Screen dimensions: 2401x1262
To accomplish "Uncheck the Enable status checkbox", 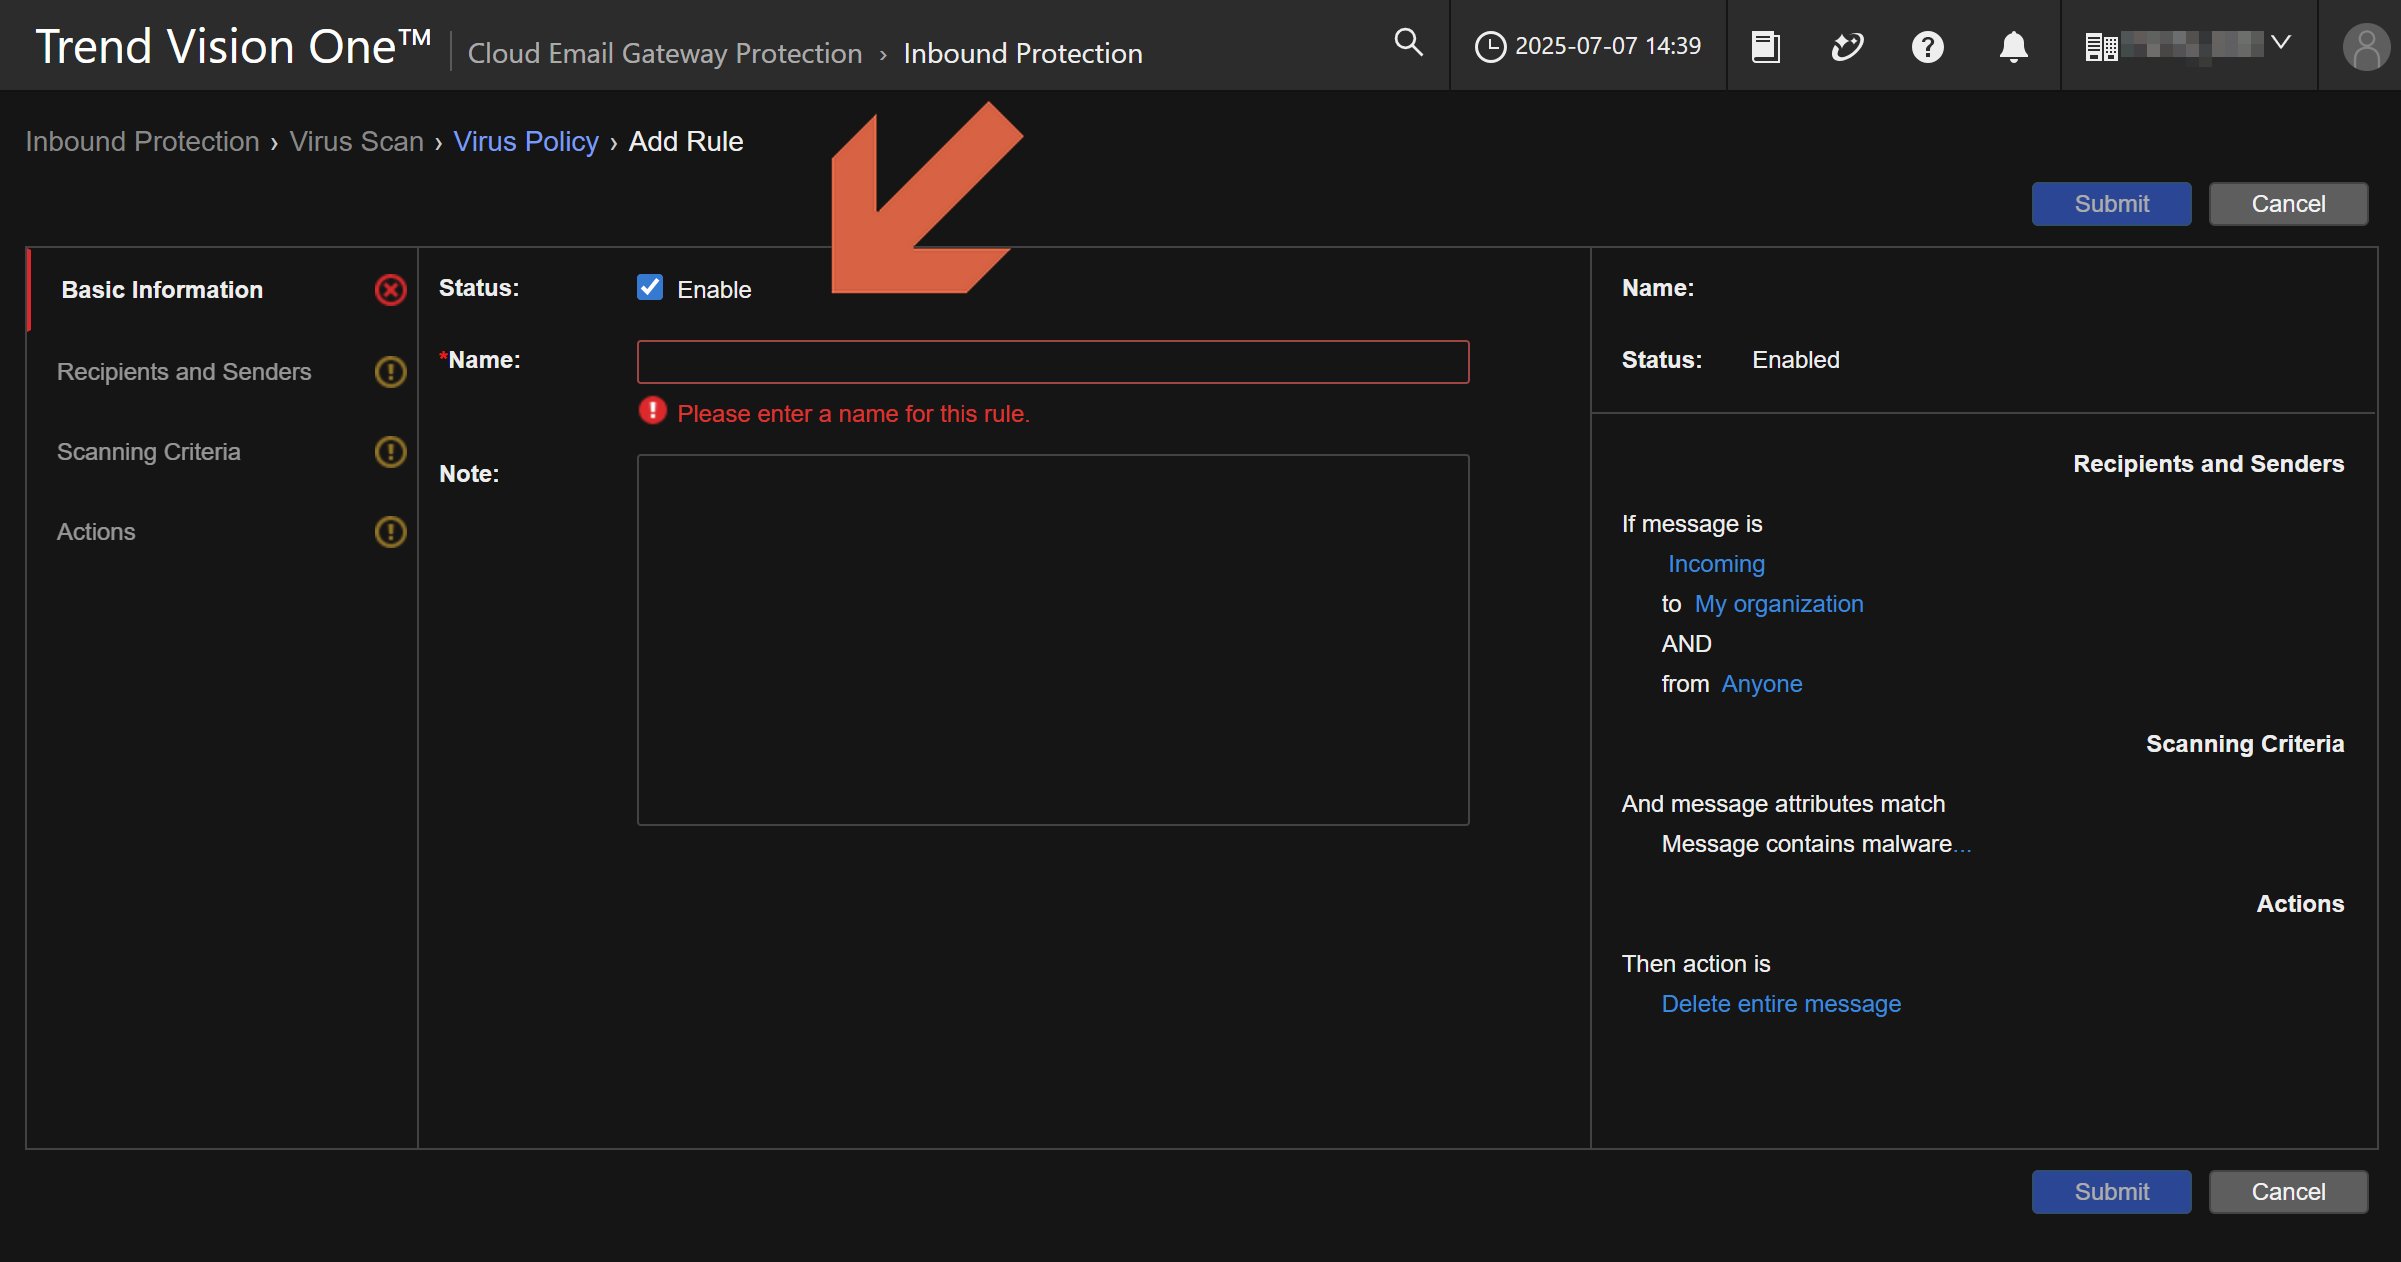I will [650, 288].
